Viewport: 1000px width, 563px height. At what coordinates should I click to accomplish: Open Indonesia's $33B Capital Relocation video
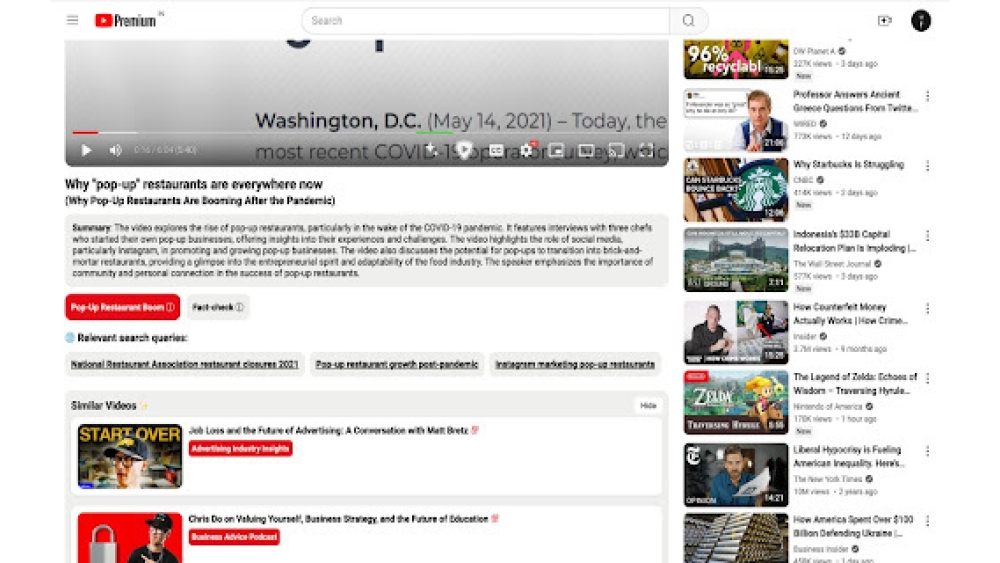pyautogui.click(x=855, y=241)
